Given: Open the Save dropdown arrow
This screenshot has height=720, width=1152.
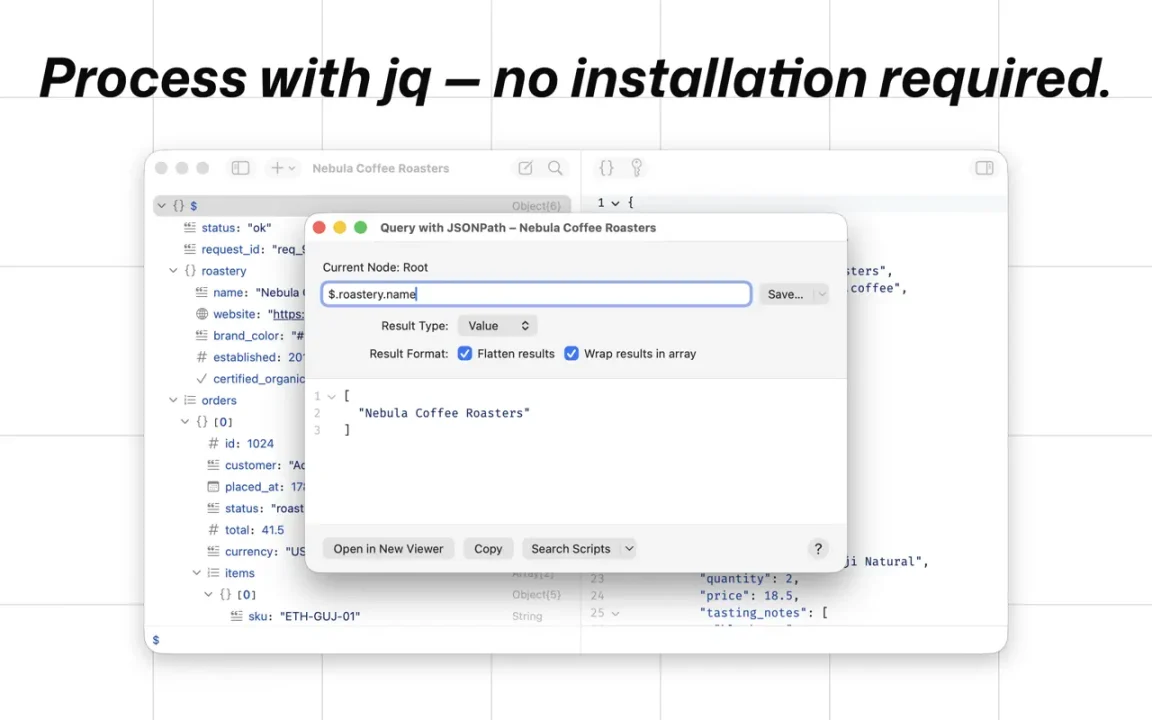Looking at the screenshot, I should point(821,294).
